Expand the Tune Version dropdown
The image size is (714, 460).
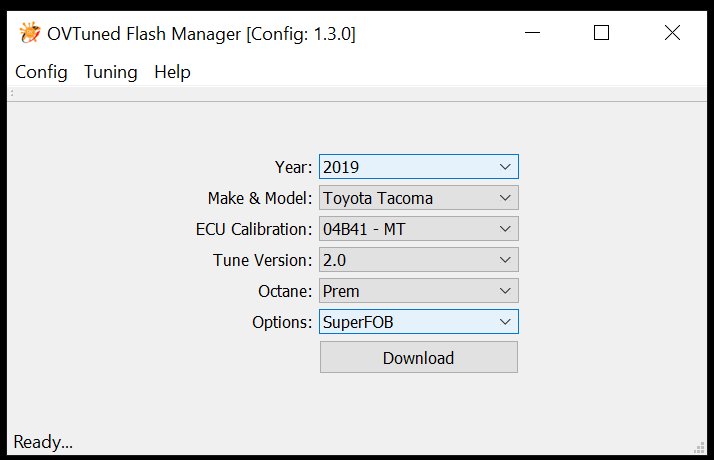click(x=418, y=260)
